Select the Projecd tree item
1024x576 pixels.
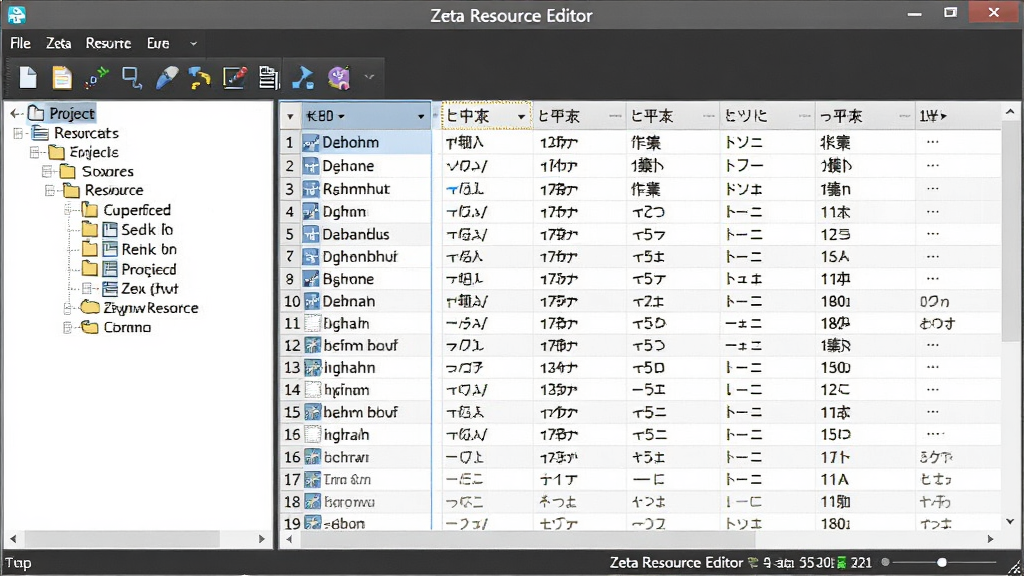pyautogui.click(x=149, y=269)
